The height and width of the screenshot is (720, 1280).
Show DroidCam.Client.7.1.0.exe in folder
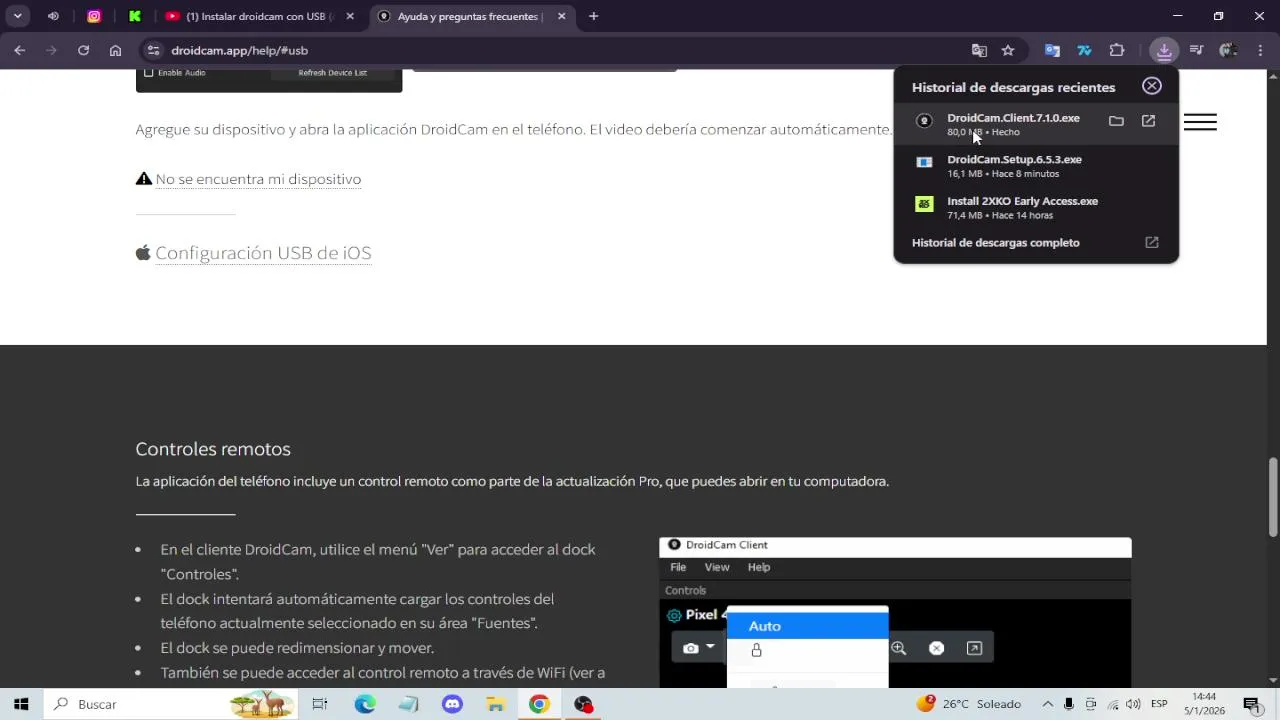[x=1116, y=121]
